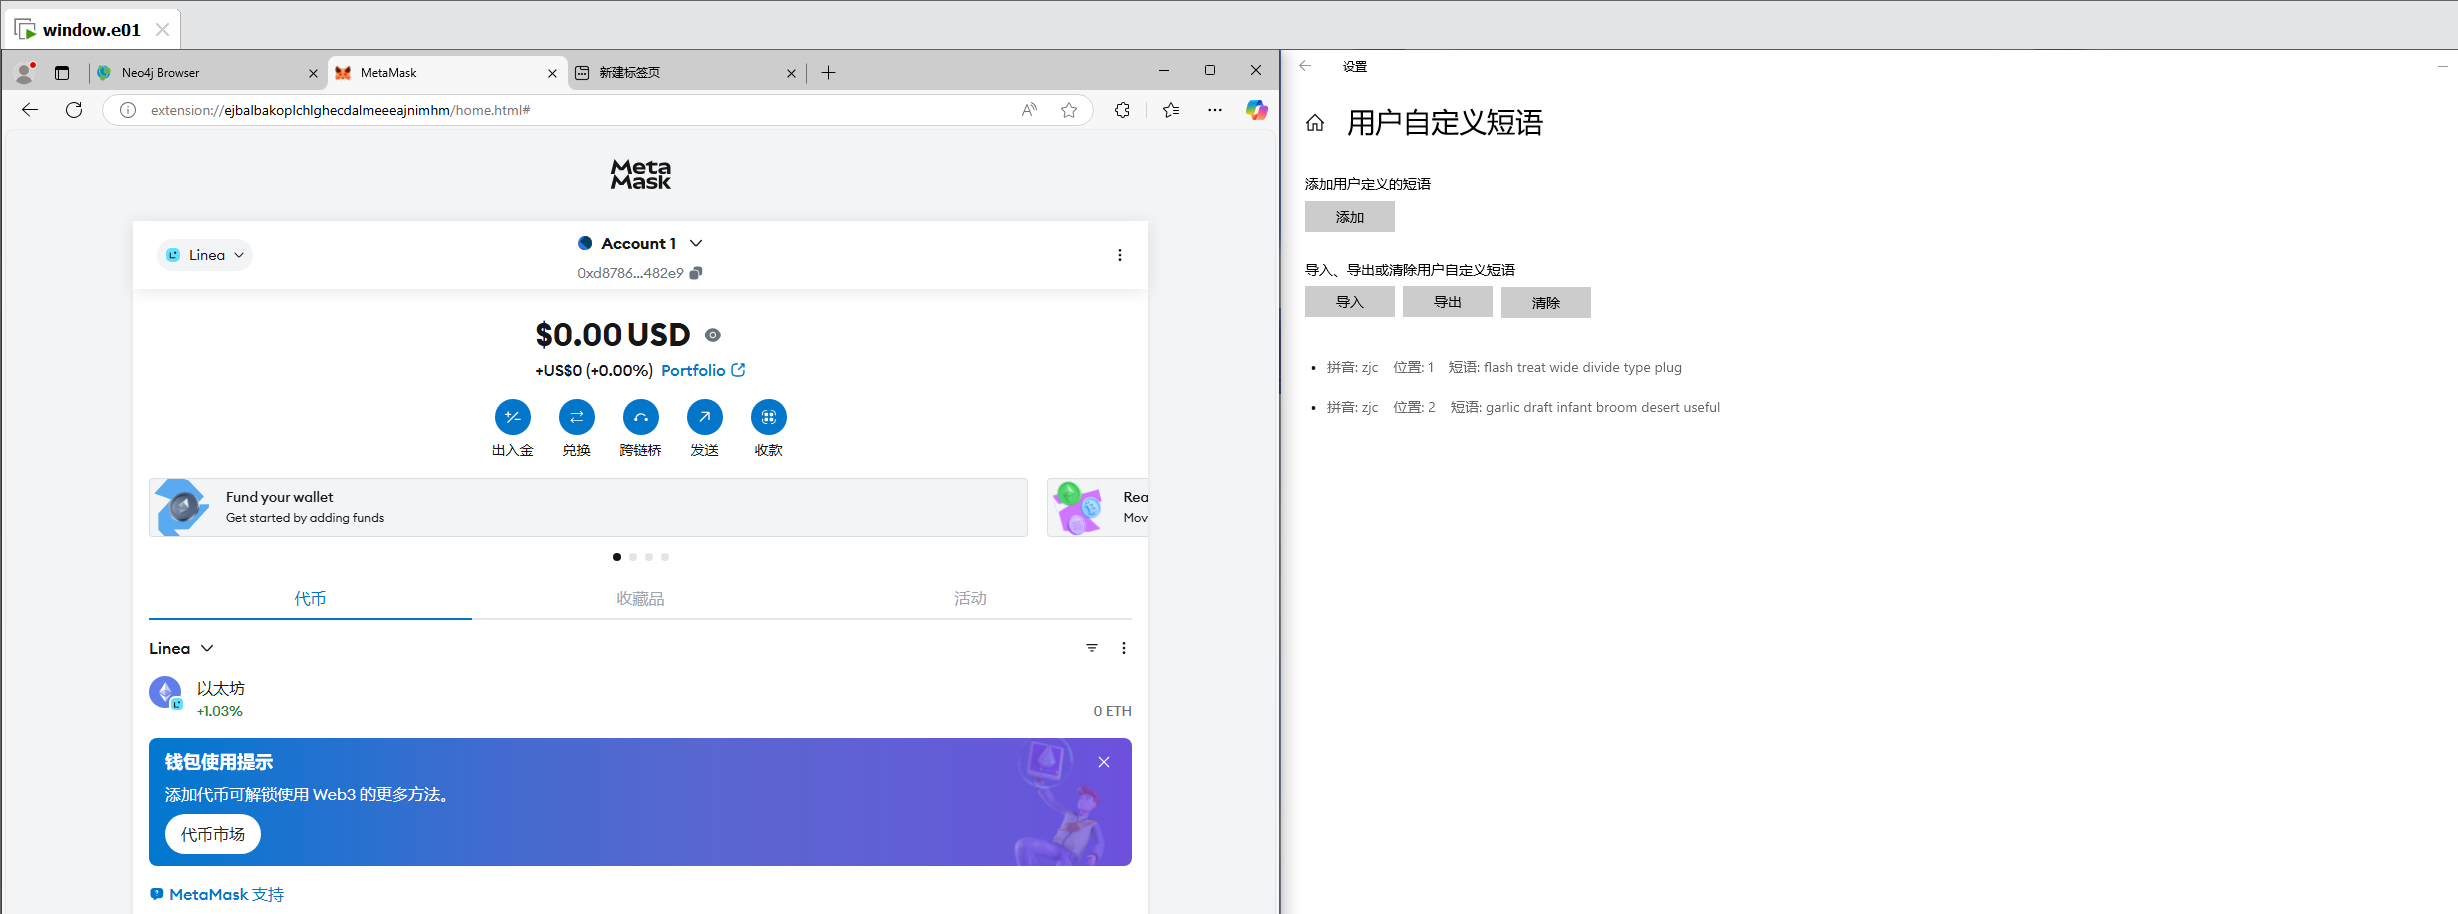Go back in the Settings window
Viewport: 2458px width, 914px height.
(1305, 66)
